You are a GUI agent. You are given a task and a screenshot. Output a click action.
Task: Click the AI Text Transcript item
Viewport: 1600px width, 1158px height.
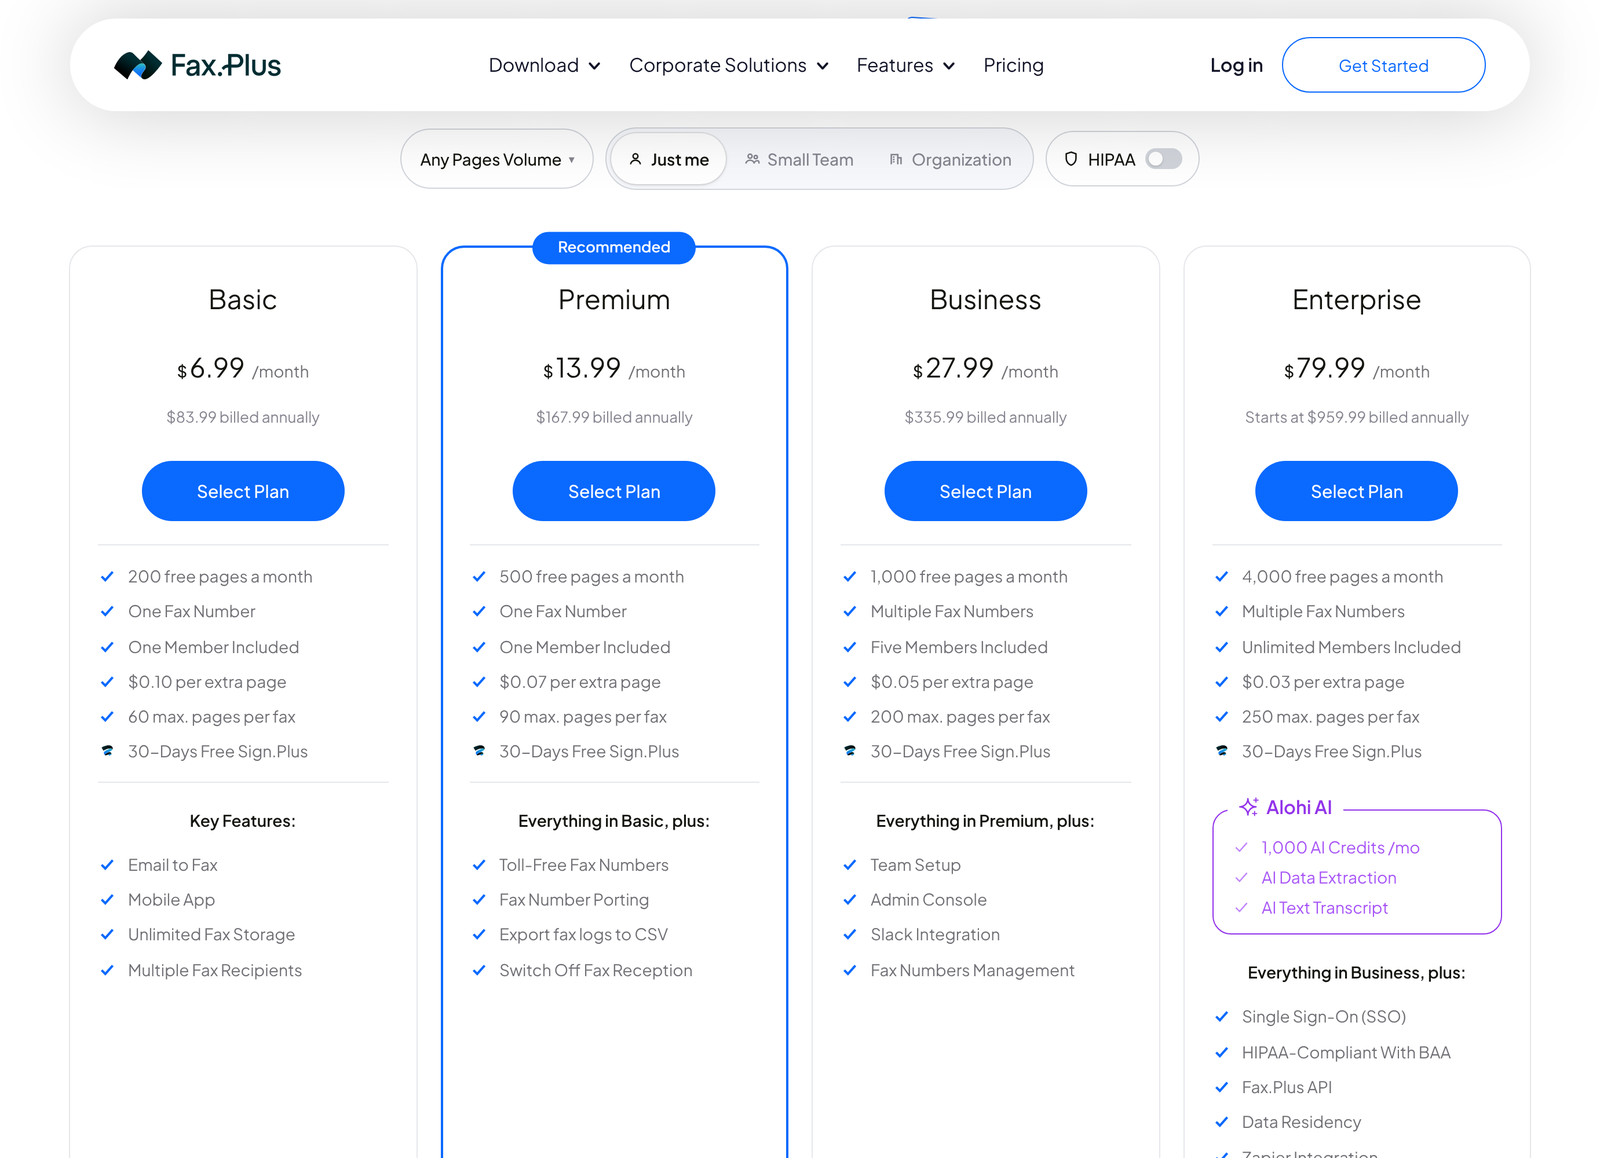tap(1324, 908)
